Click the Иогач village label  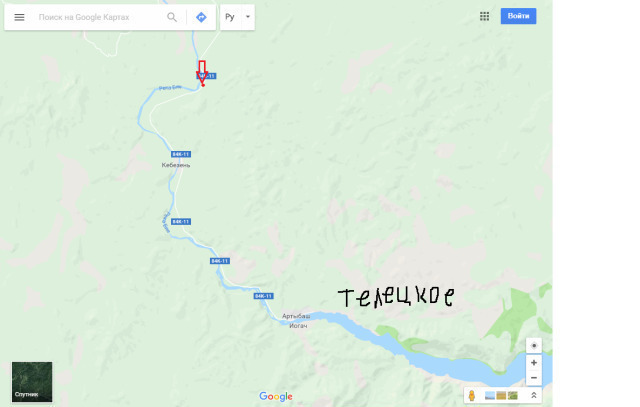(x=298, y=326)
